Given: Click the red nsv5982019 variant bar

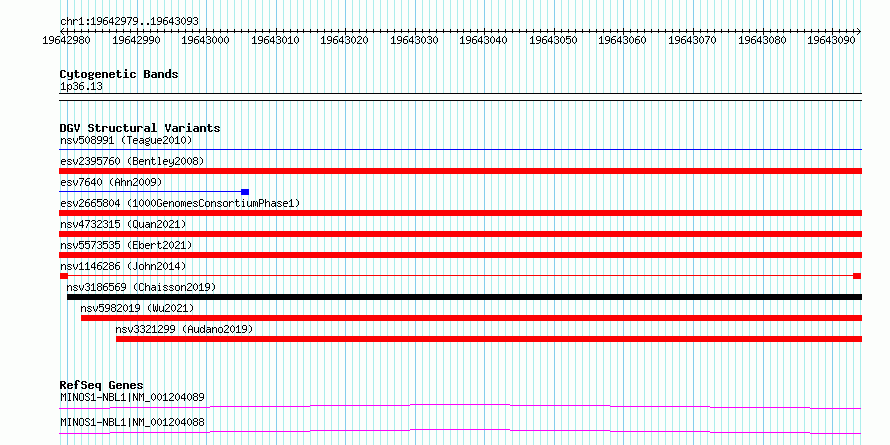Looking at the screenshot, I should coord(471,318).
